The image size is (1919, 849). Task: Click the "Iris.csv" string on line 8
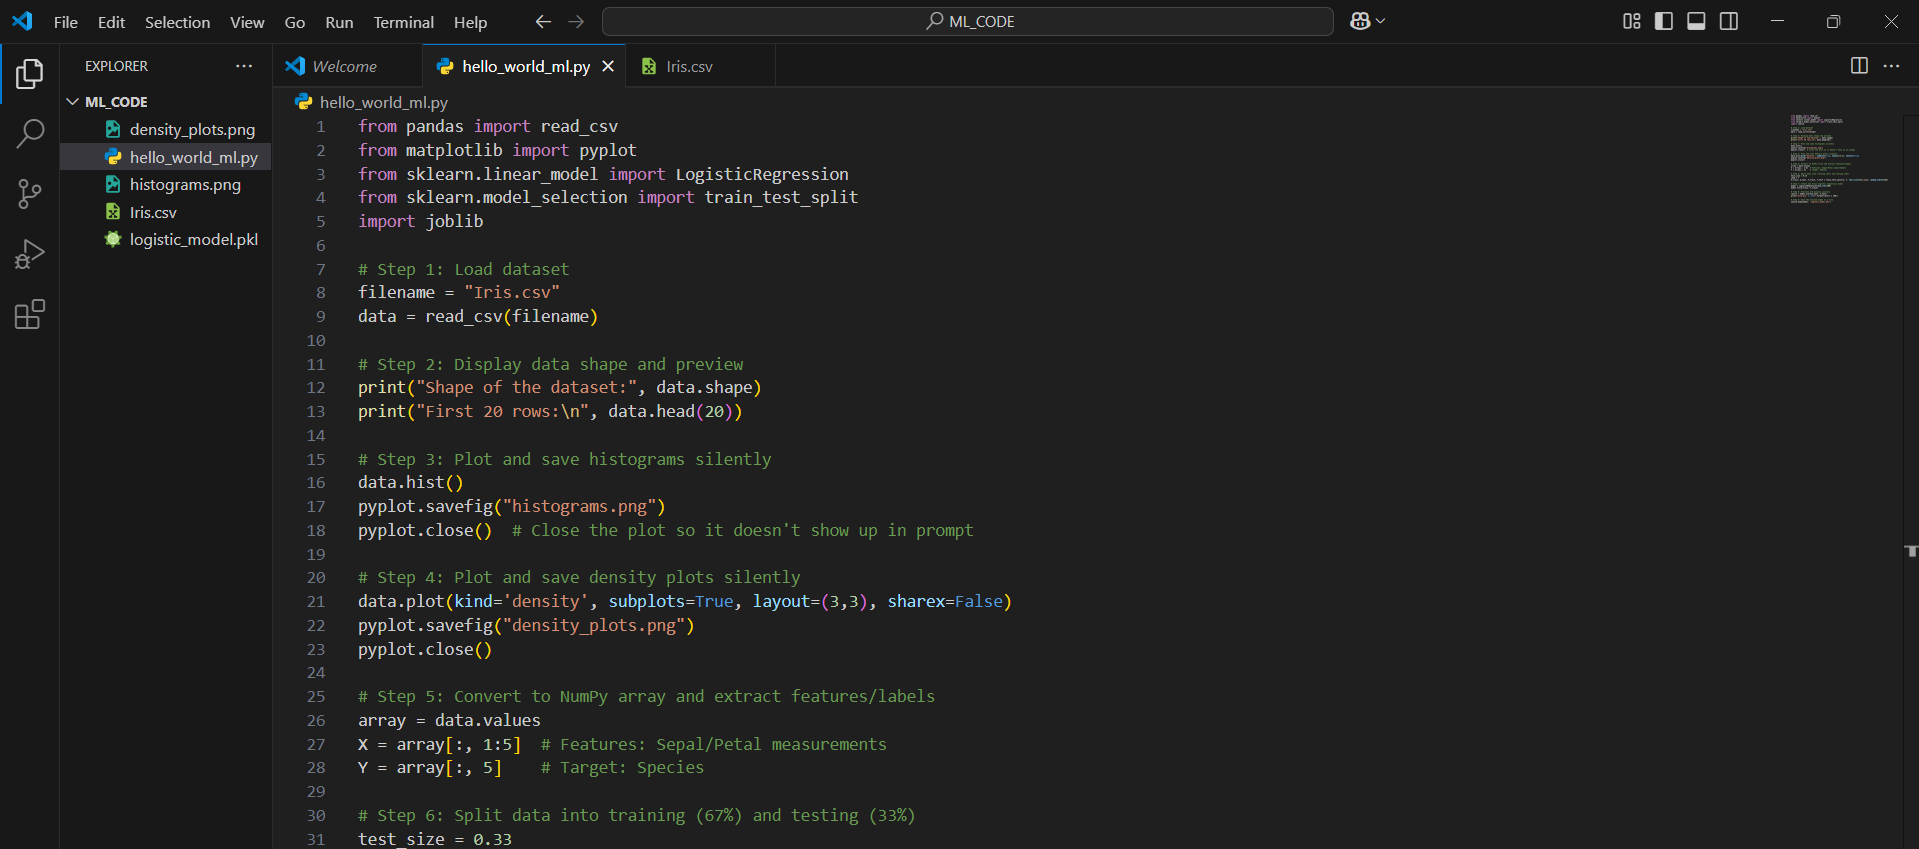[512, 292]
